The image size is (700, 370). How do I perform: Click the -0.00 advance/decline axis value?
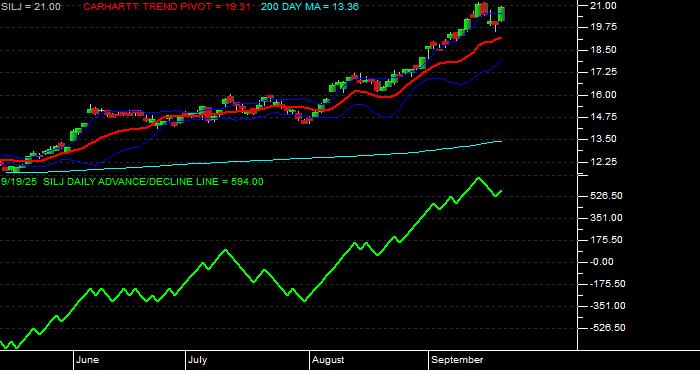click(x=601, y=262)
